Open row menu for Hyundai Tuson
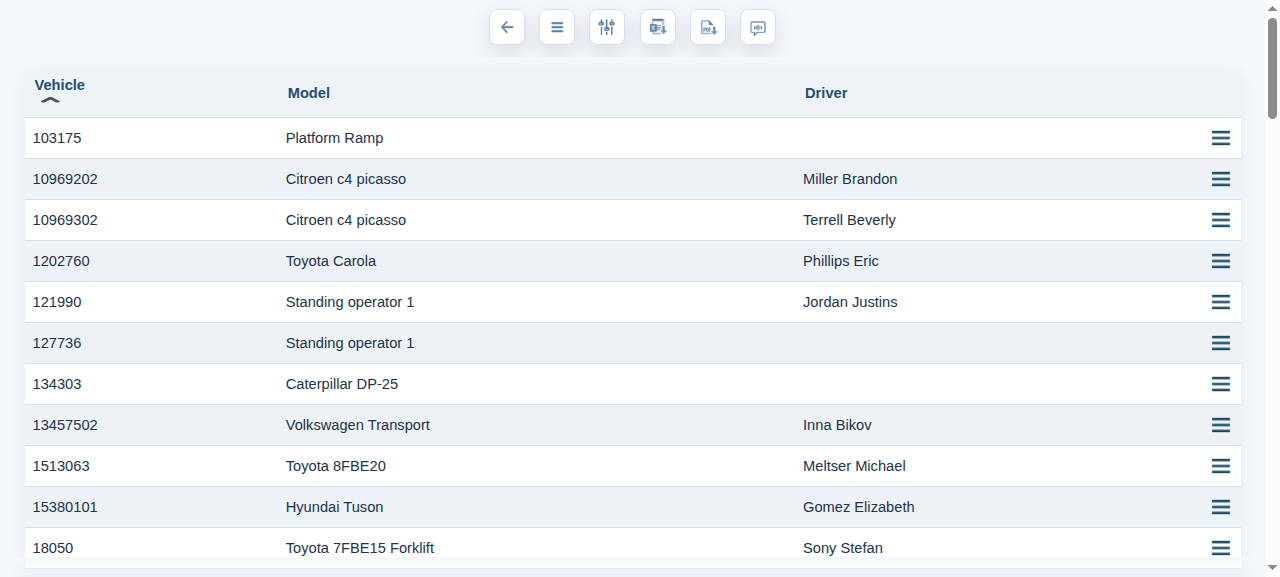 point(1221,507)
